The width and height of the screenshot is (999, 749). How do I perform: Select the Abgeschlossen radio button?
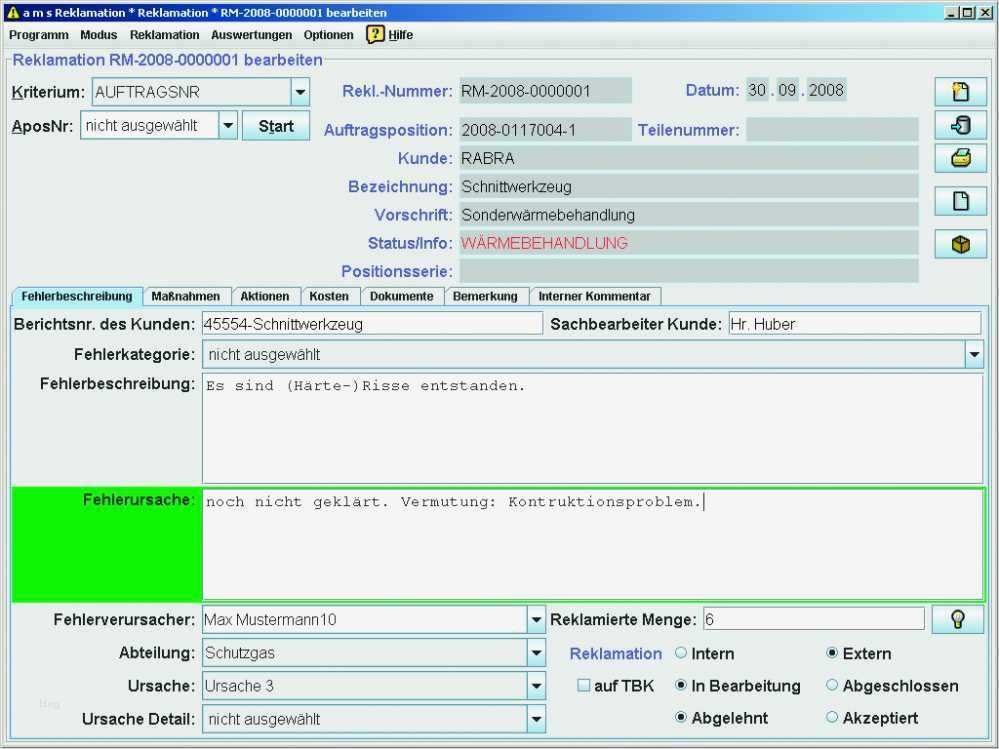tap(831, 685)
